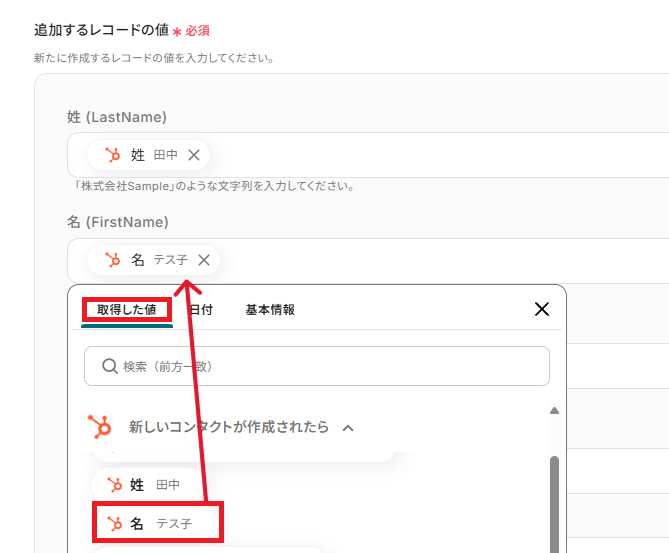Click the 姓 田中 chip in LastName field
Viewport: 669px width, 553px height.
(148, 155)
